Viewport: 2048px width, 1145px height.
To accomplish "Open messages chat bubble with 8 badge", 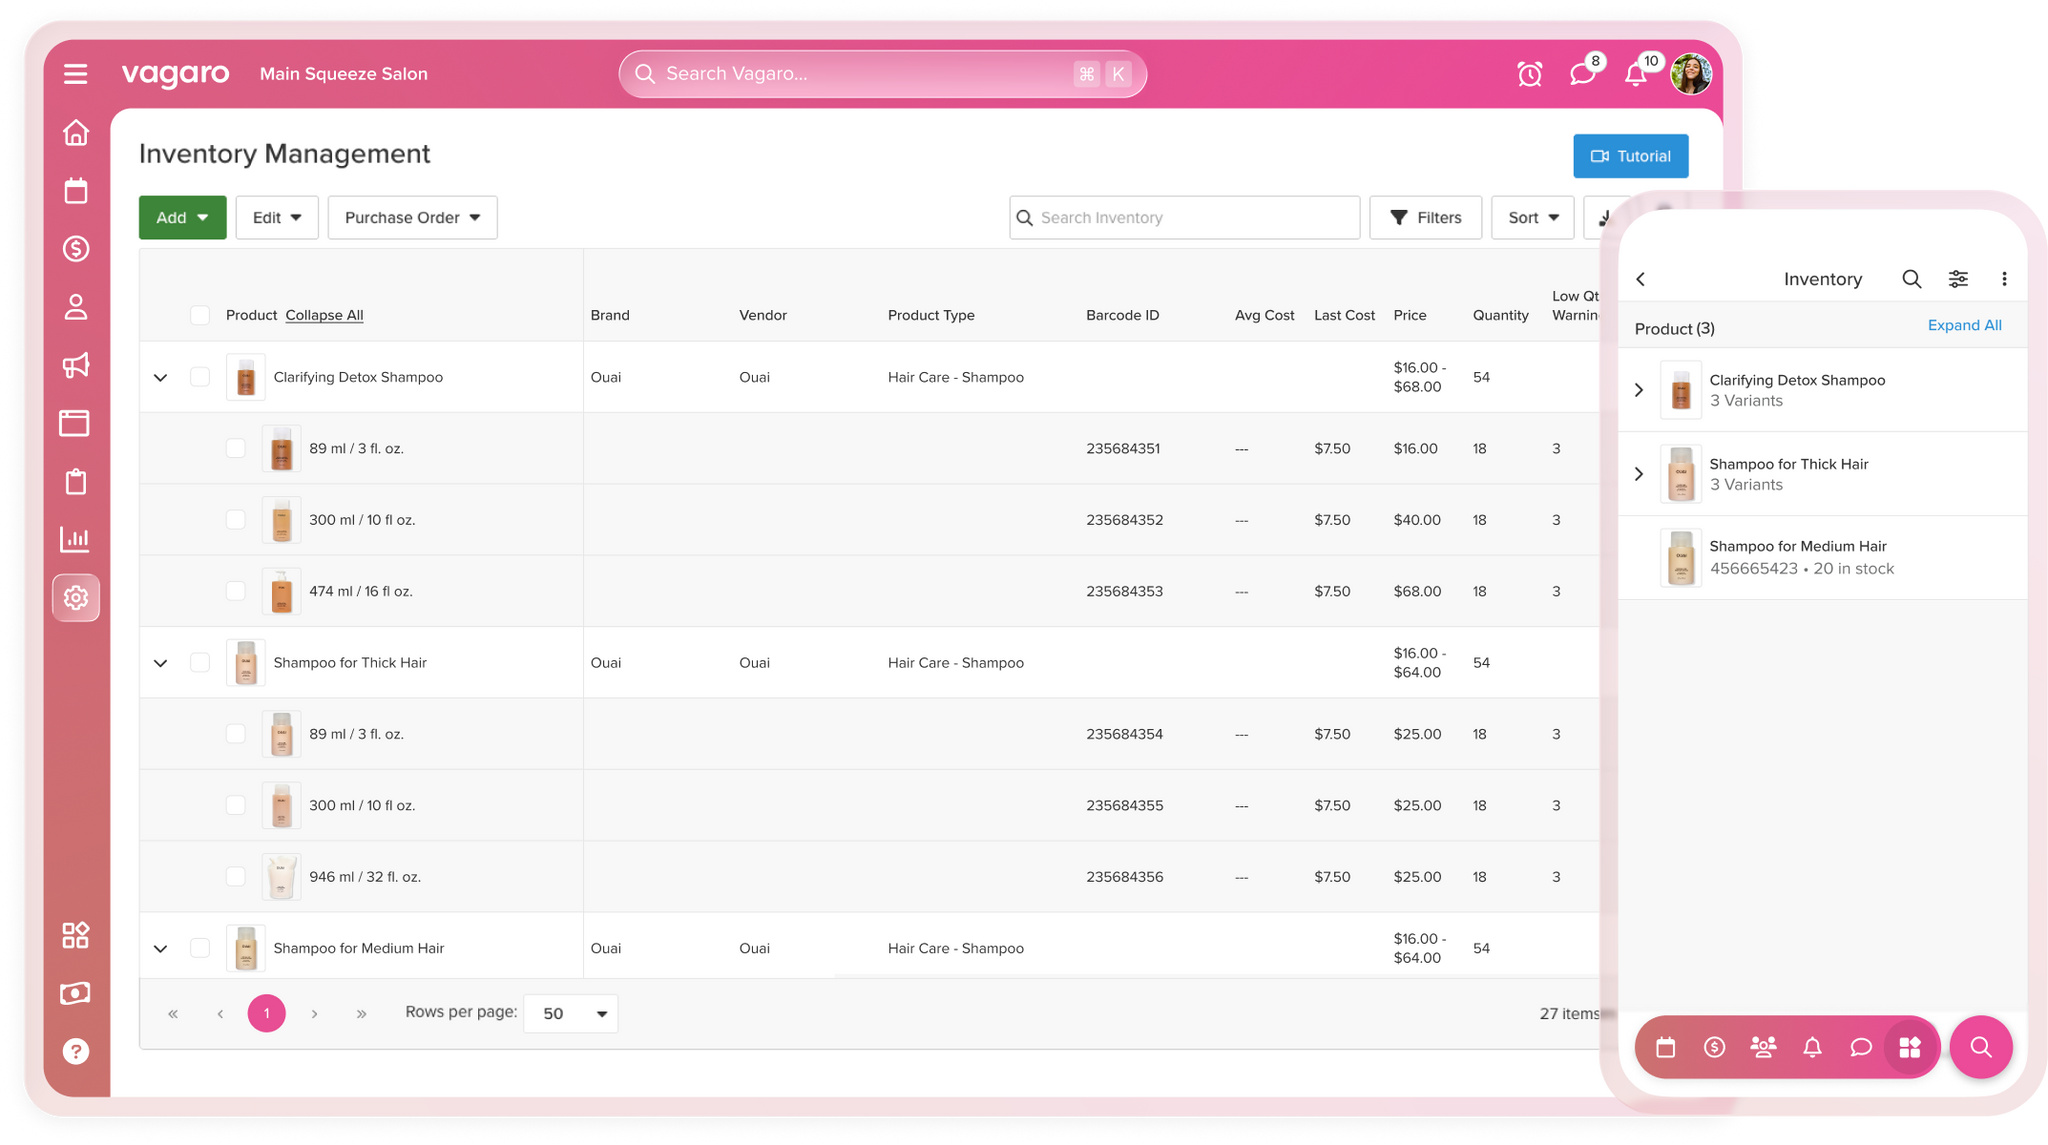I will coord(1583,73).
